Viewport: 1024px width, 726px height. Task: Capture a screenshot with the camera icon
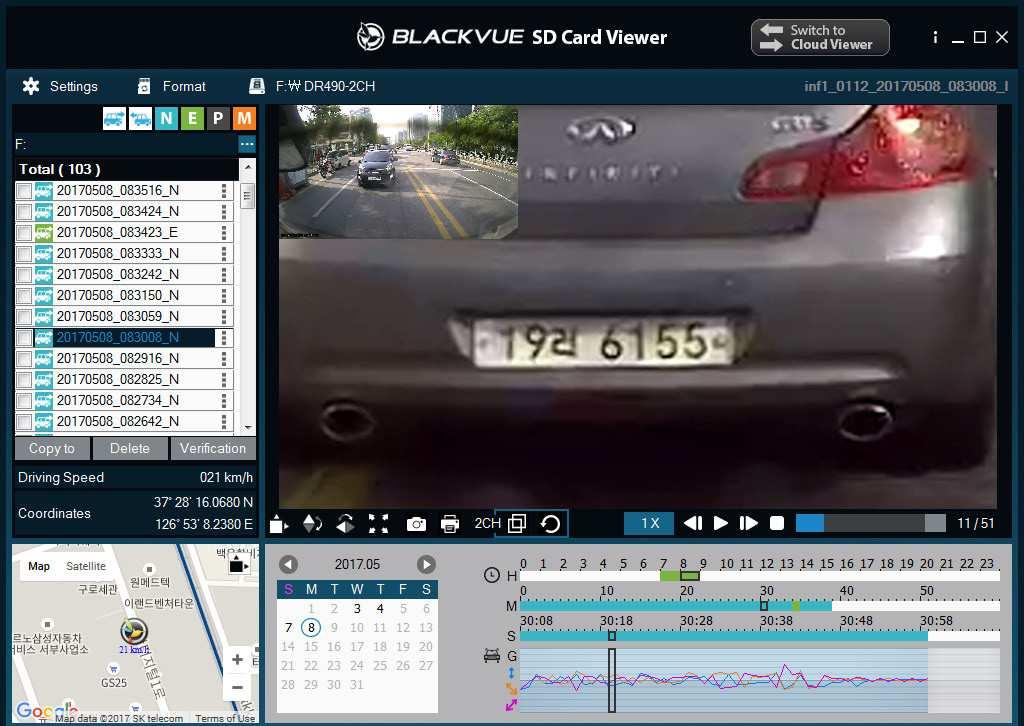pos(416,524)
